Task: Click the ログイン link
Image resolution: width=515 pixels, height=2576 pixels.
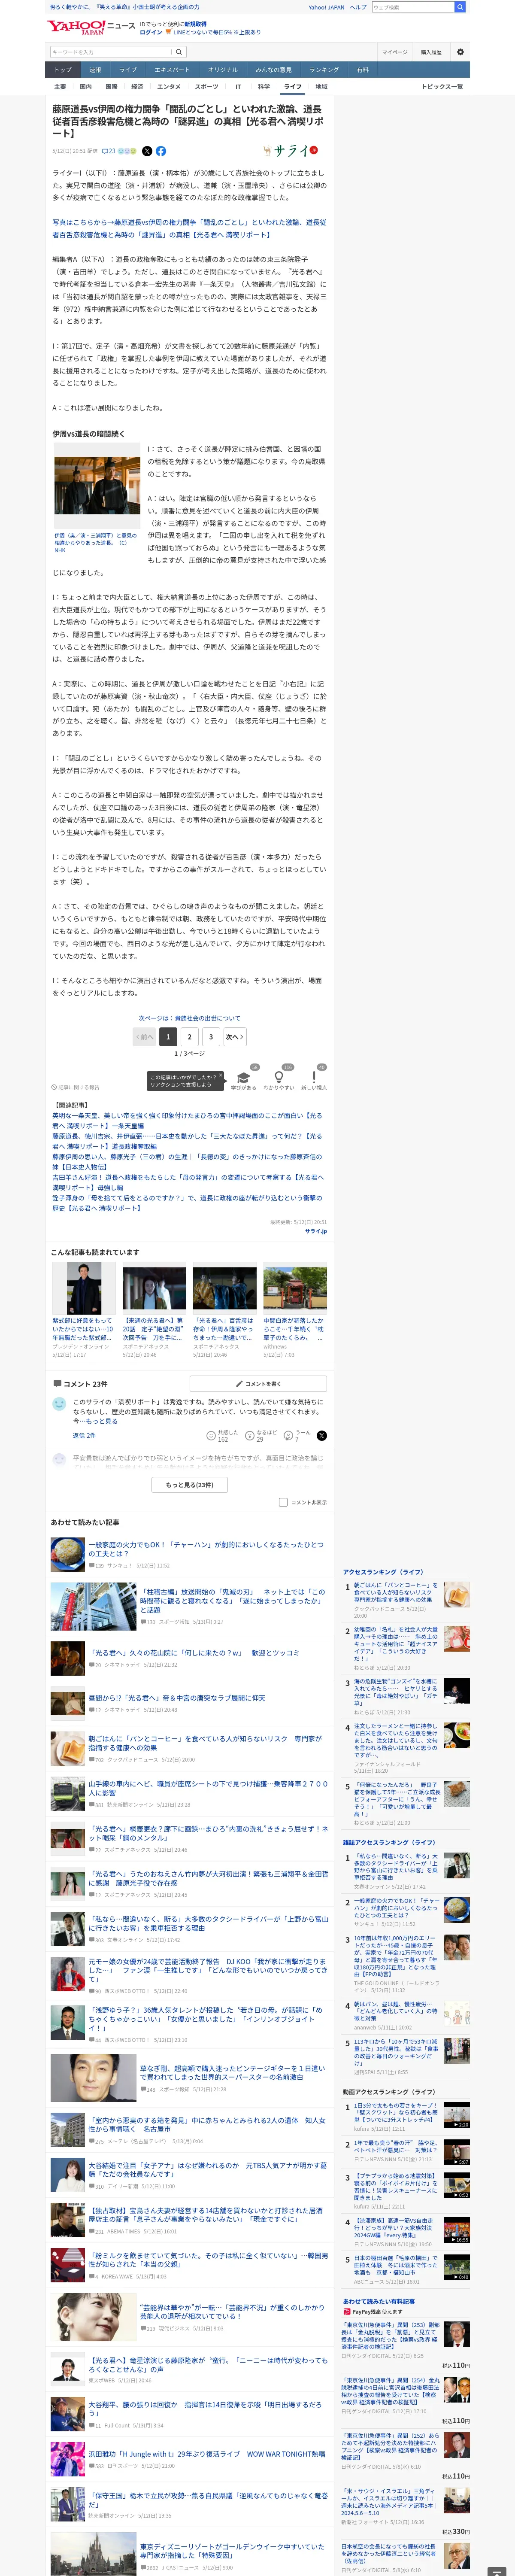Action: [151, 32]
